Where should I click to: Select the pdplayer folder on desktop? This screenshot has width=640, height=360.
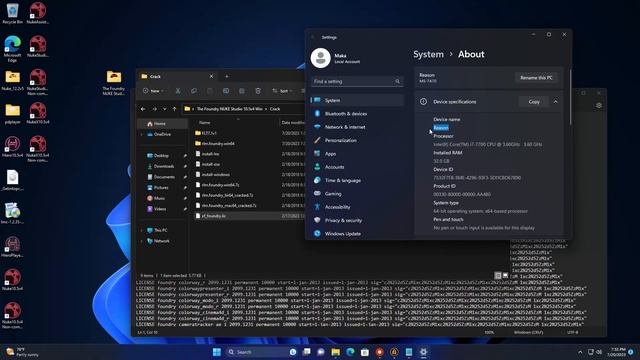(x=12, y=113)
